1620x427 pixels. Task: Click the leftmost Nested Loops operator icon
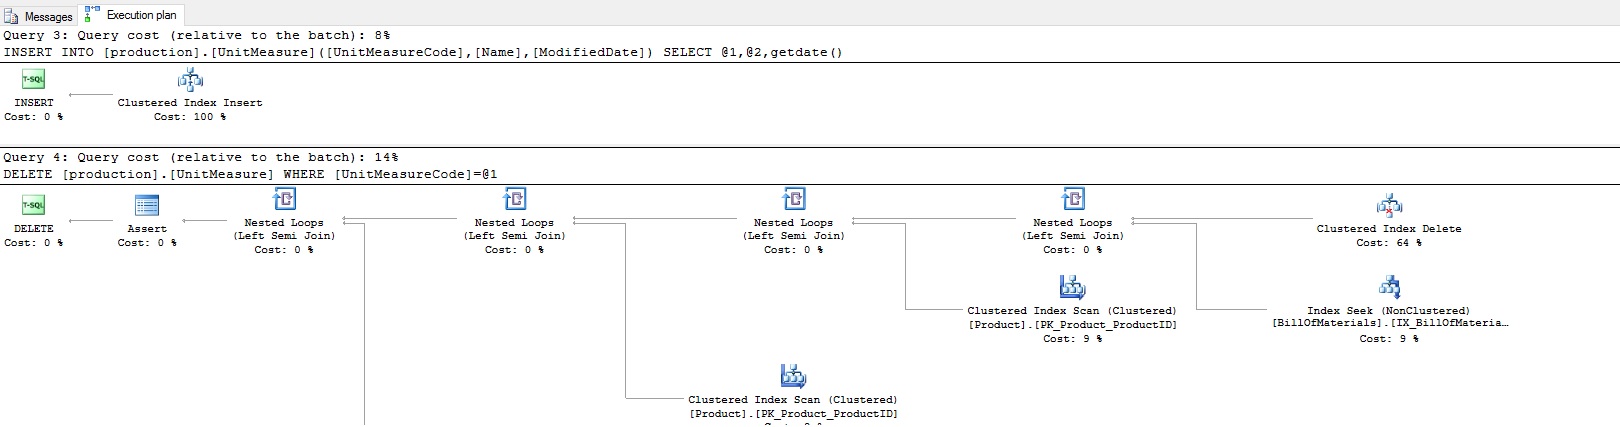pyautogui.click(x=284, y=199)
